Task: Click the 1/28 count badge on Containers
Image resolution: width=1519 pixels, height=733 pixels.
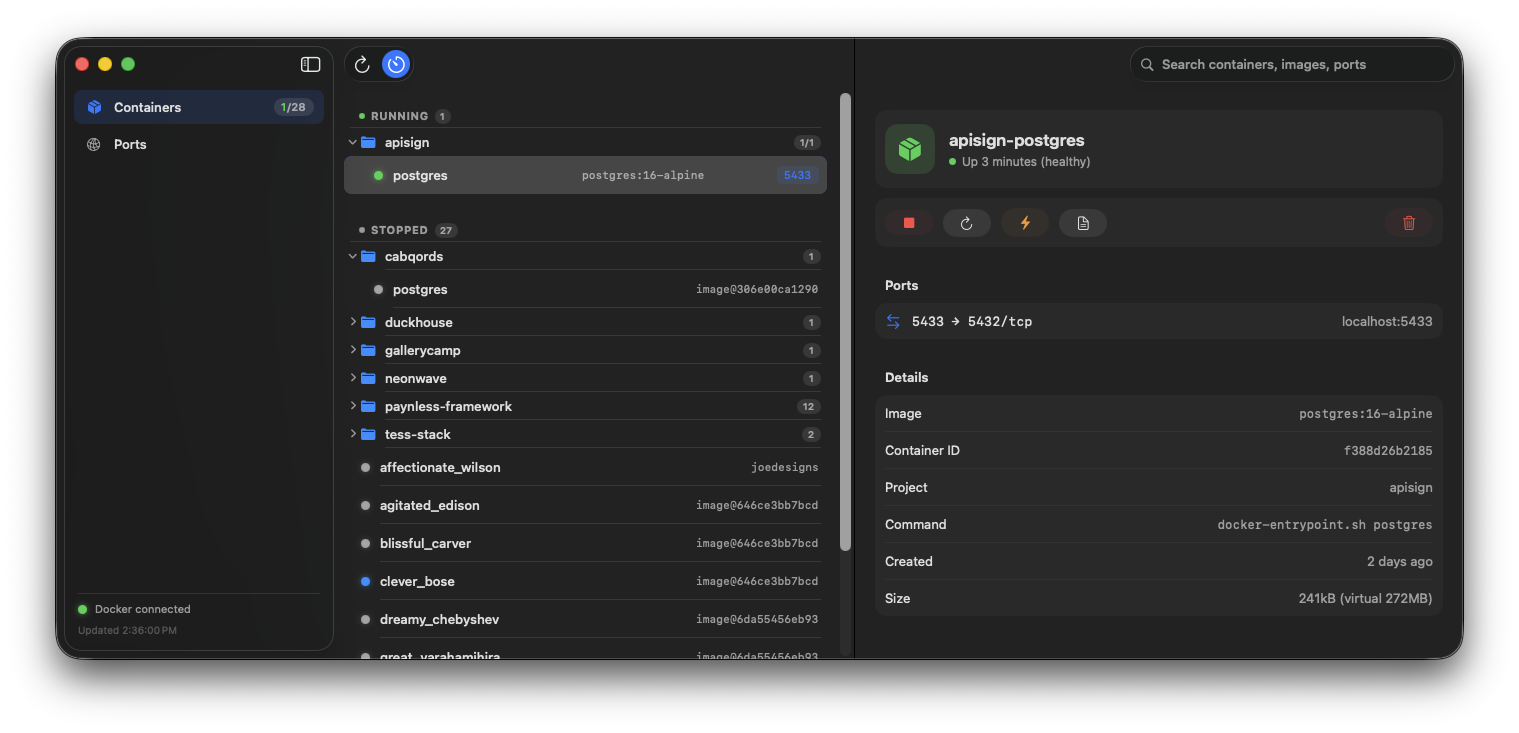Action: pos(293,107)
